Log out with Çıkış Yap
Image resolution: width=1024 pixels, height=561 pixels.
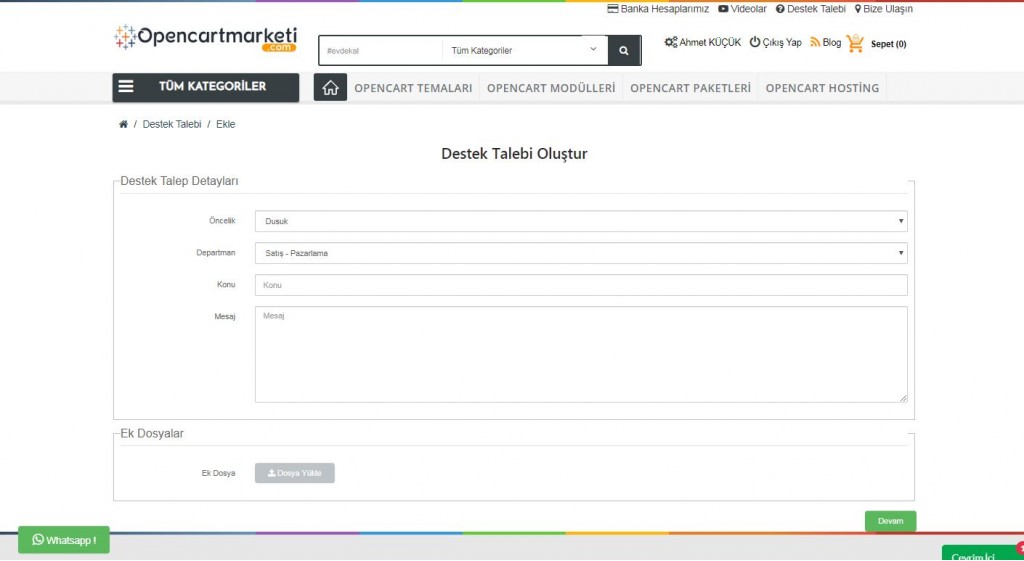click(x=775, y=43)
